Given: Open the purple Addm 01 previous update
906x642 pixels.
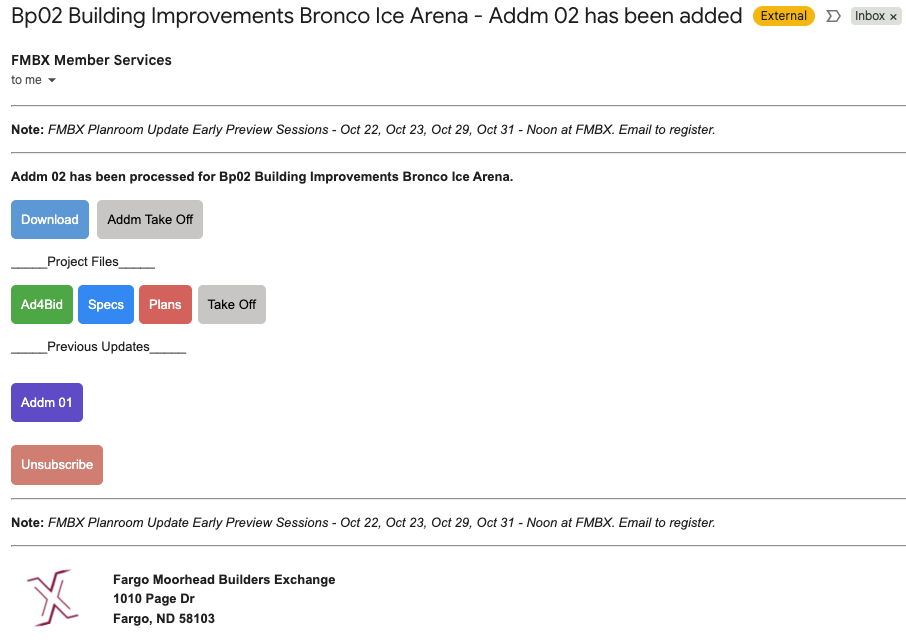Looking at the screenshot, I should coord(47,403).
